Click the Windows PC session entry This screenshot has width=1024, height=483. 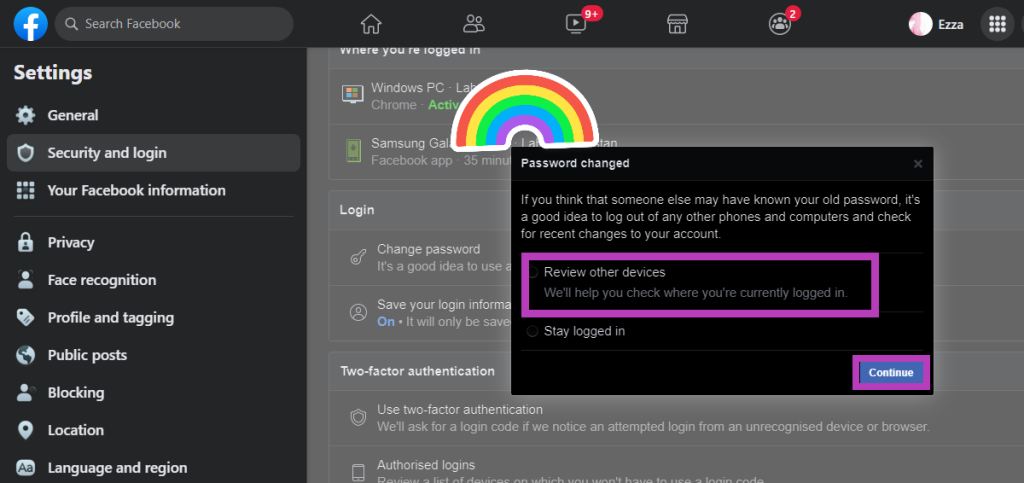[x=677, y=95]
